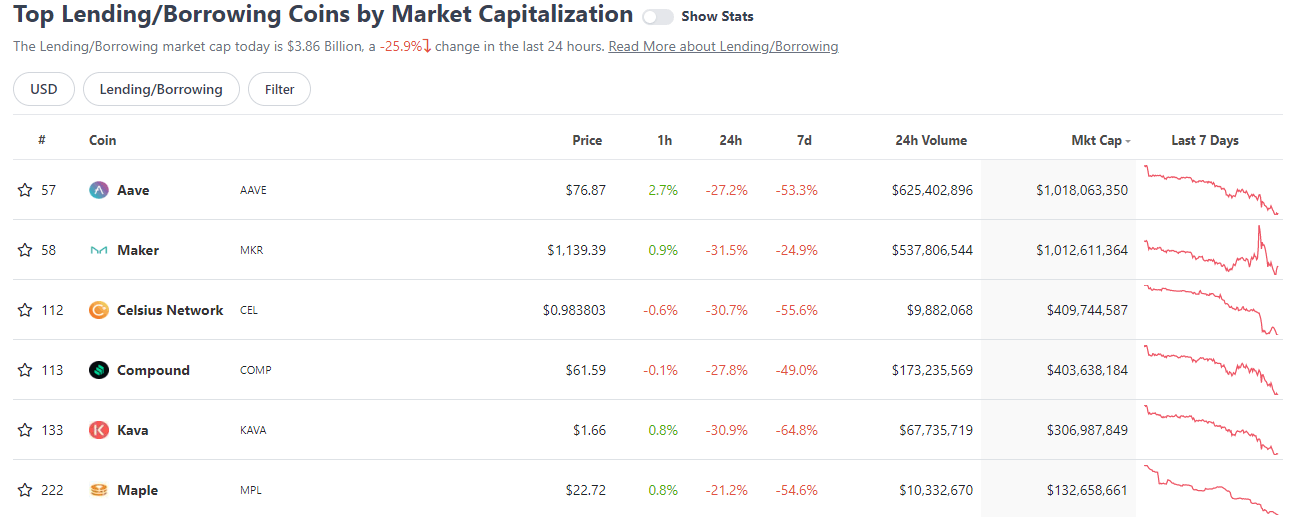Open Read More about Lending/Borrowing link
This screenshot has height=517, width=1304.
point(723,46)
